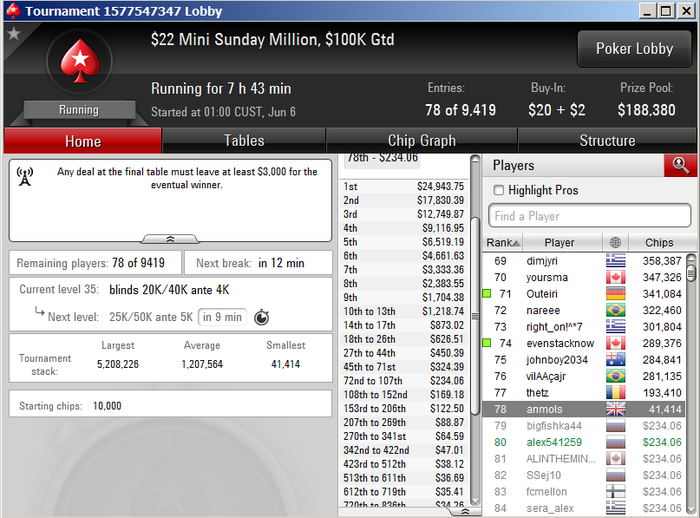This screenshot has width=700, height=518.
Task: Expand the payout list bottom chevron
Action: click(465, 512)
